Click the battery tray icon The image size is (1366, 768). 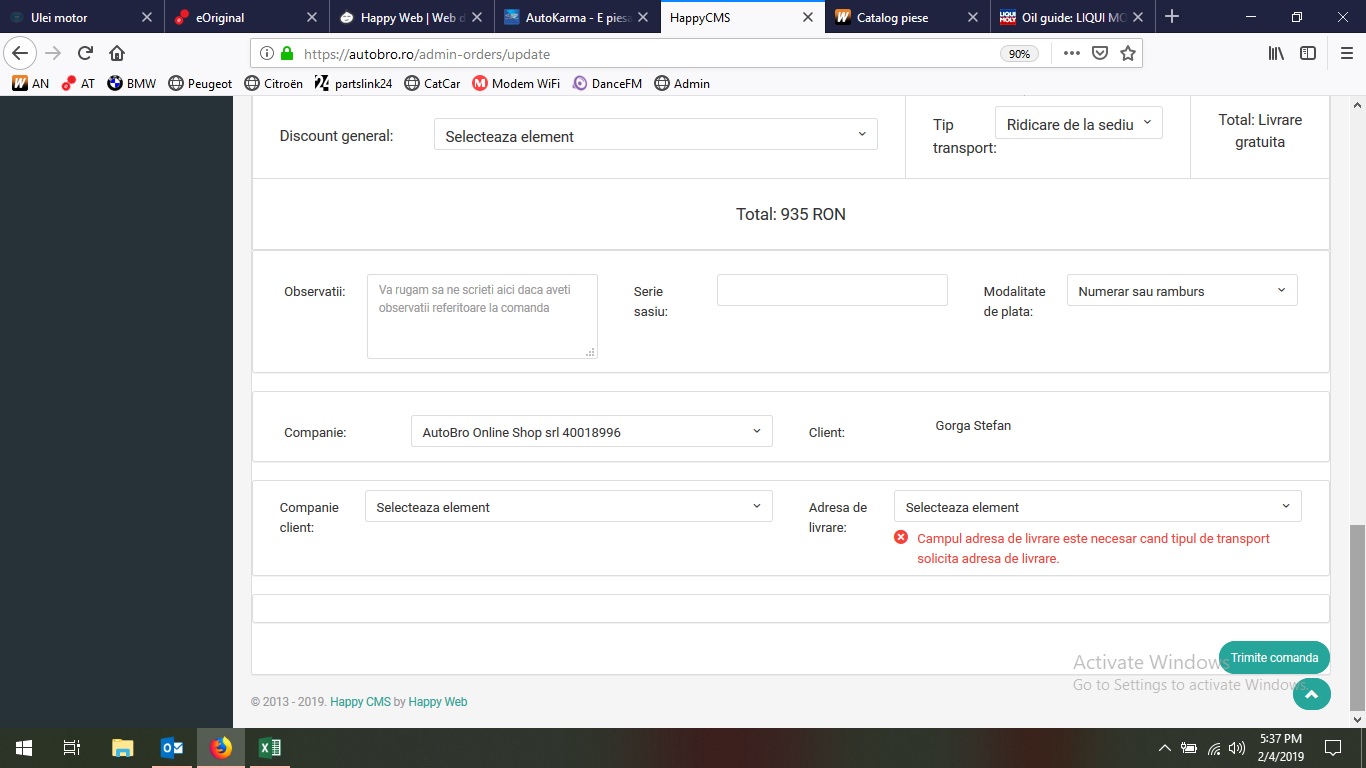[1189, 748]
